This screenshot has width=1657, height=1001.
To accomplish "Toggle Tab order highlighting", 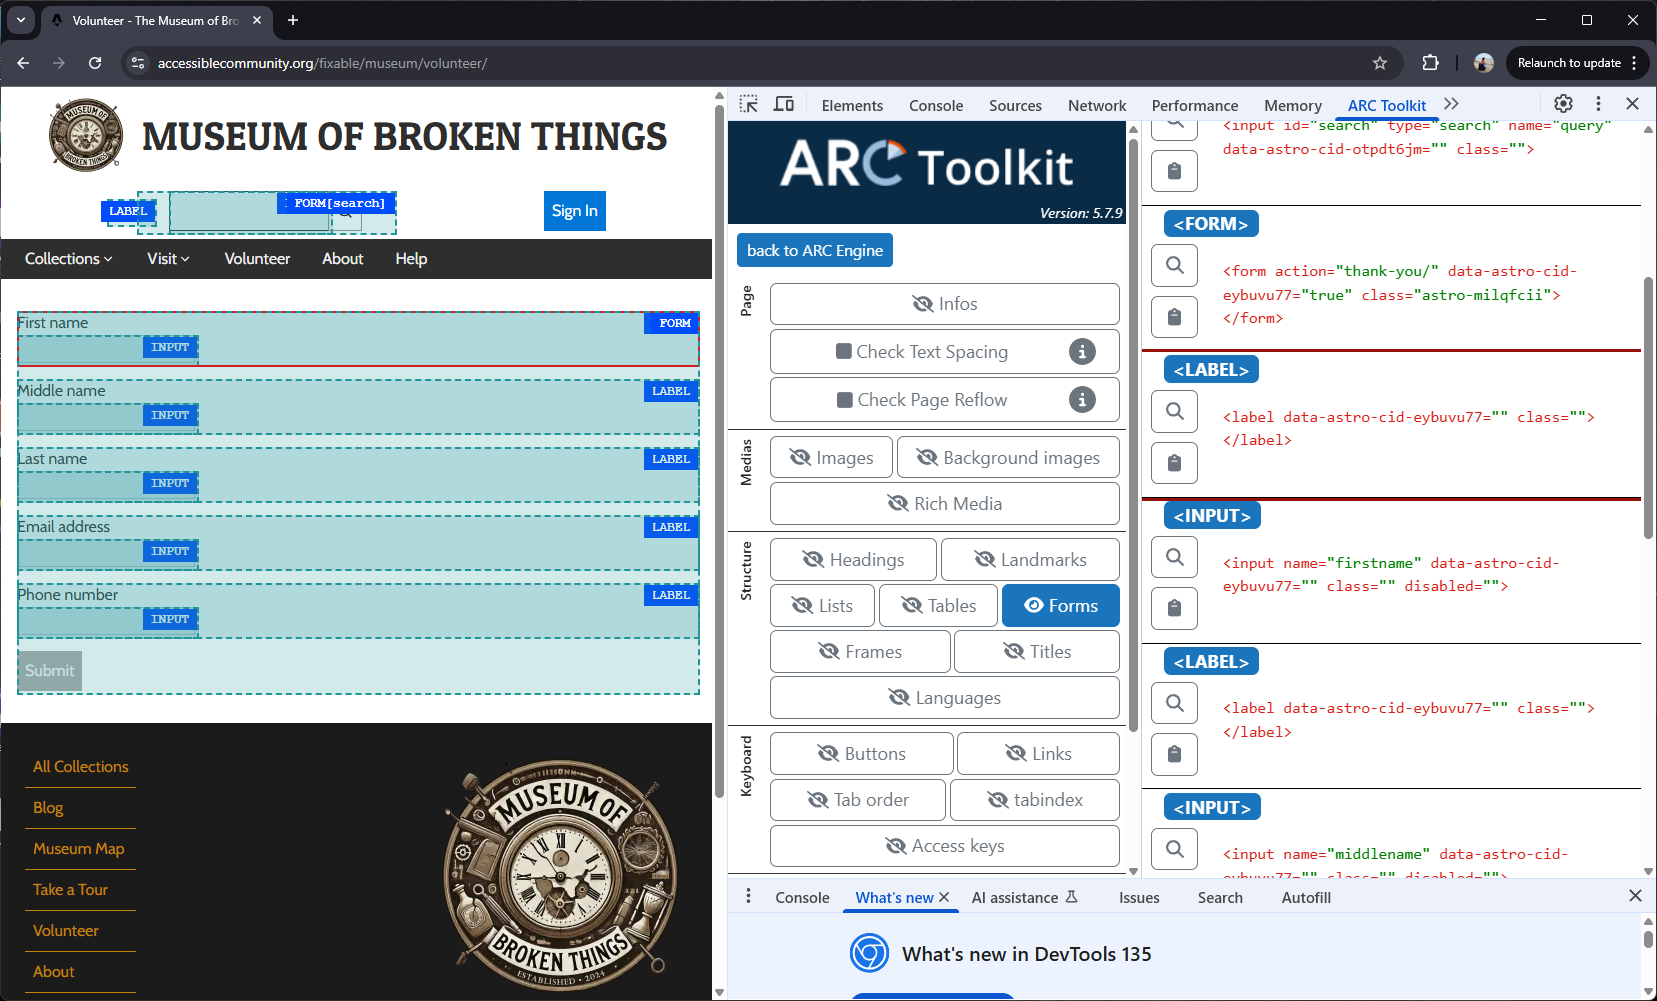I will pos(858,800).
